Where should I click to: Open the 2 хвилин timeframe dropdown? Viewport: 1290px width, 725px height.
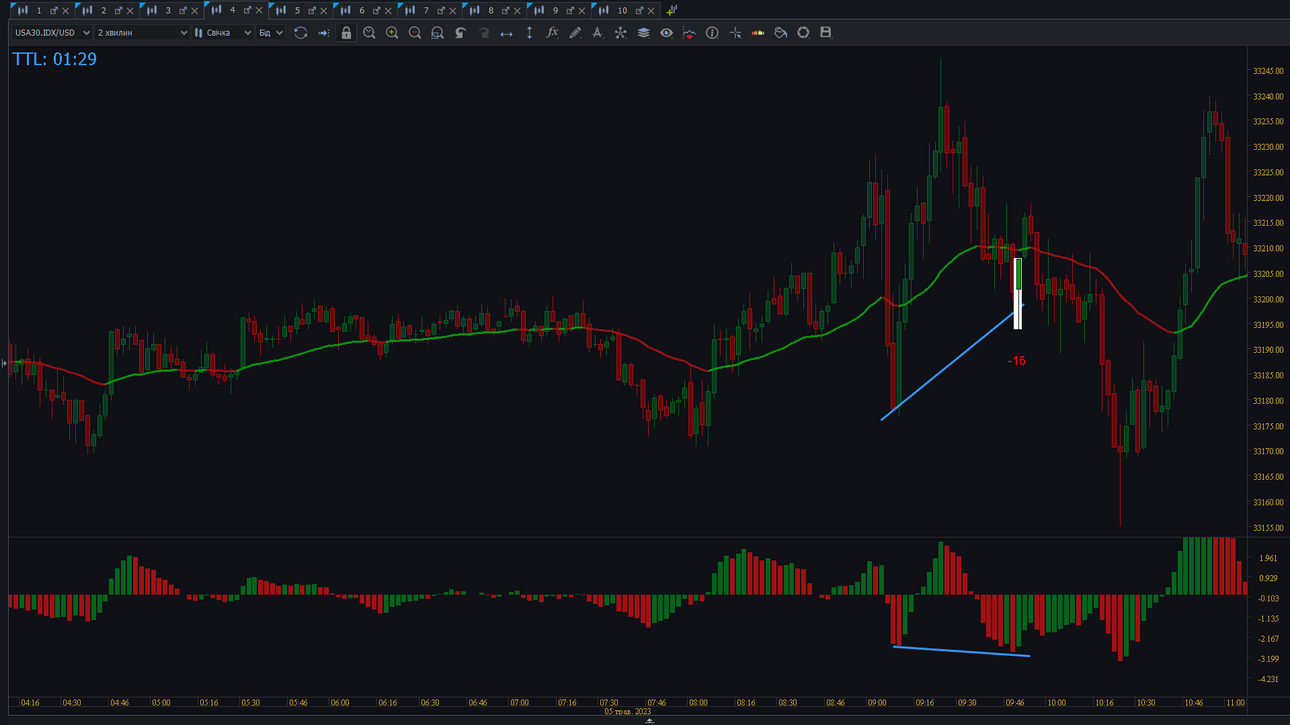click(x=142, y=33)
